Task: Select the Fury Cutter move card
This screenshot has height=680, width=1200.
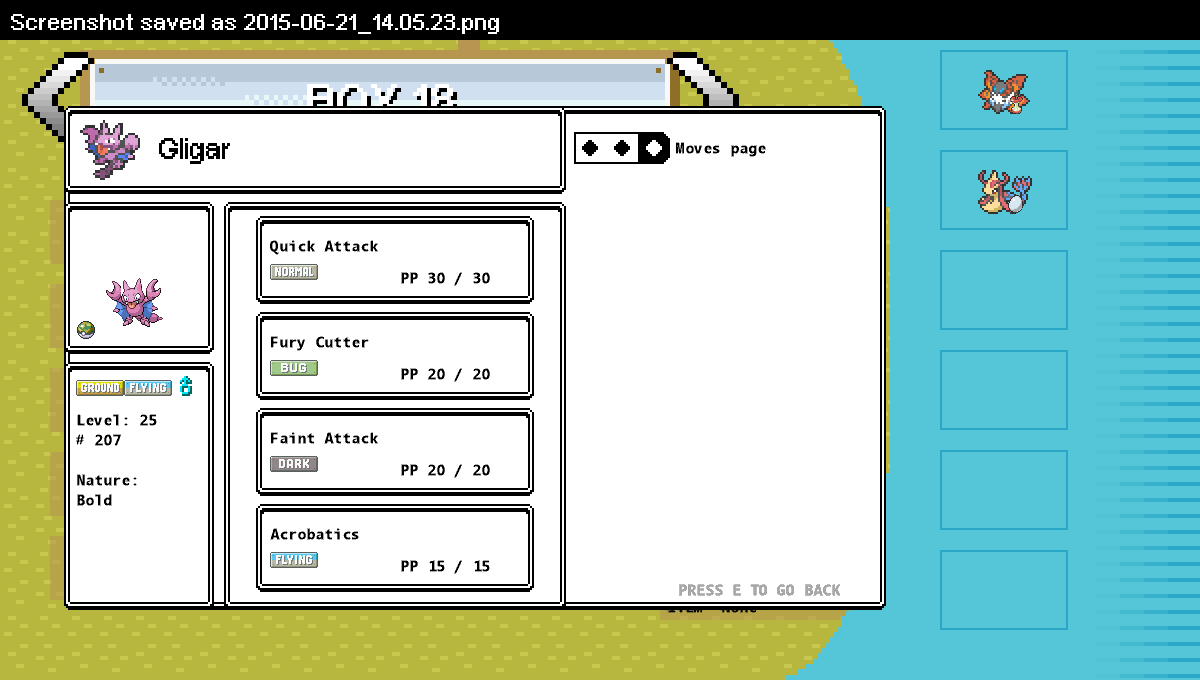Action: (x=395, y=356)
